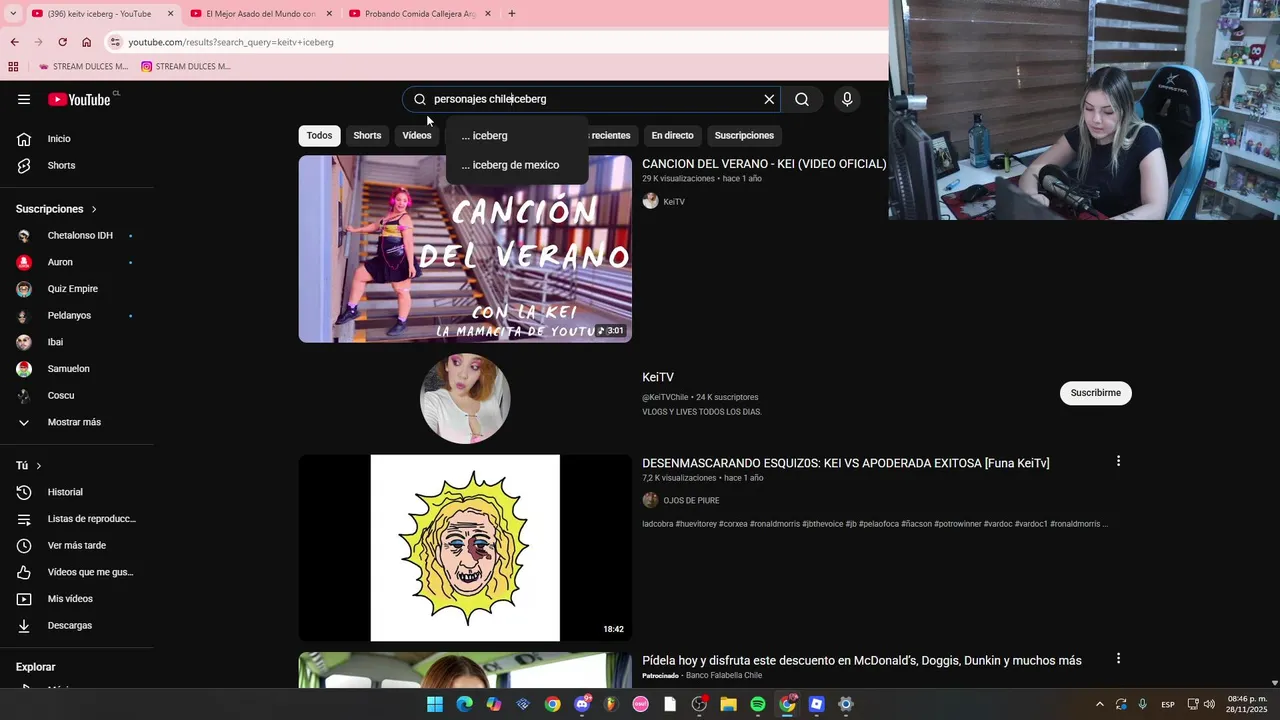Switch to Probando Comida Callejera tab
1280x720 pixels.
(419, 14)
